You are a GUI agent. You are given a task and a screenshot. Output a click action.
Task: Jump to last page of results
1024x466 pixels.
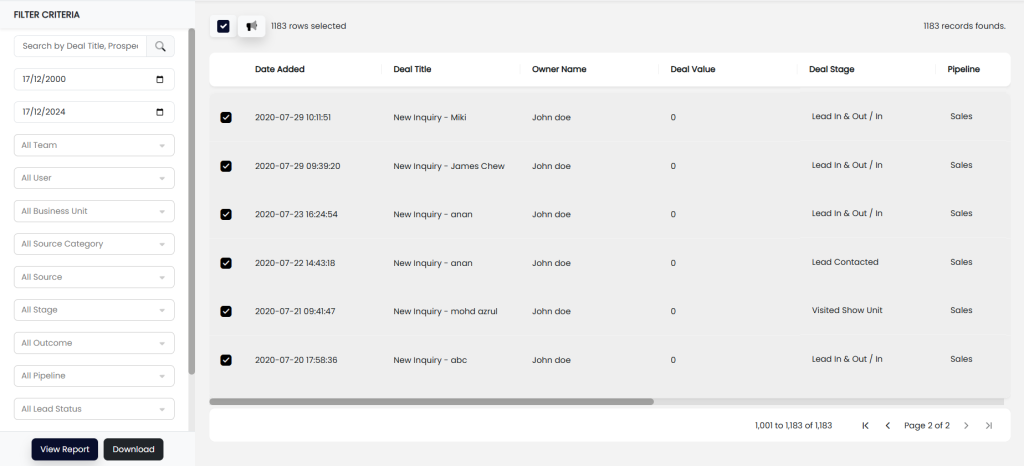click(x=989, y=426)
